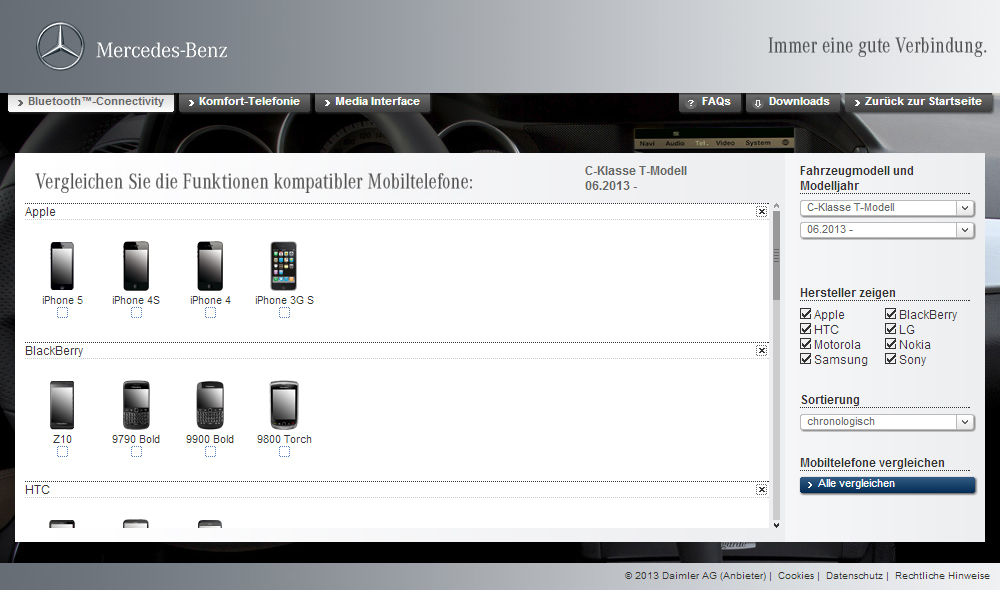Click the BlackBerry 9900 Bold image
The height and width of the screenshot is (590, 1000).
pyautogui.click(x=210, y=405)
